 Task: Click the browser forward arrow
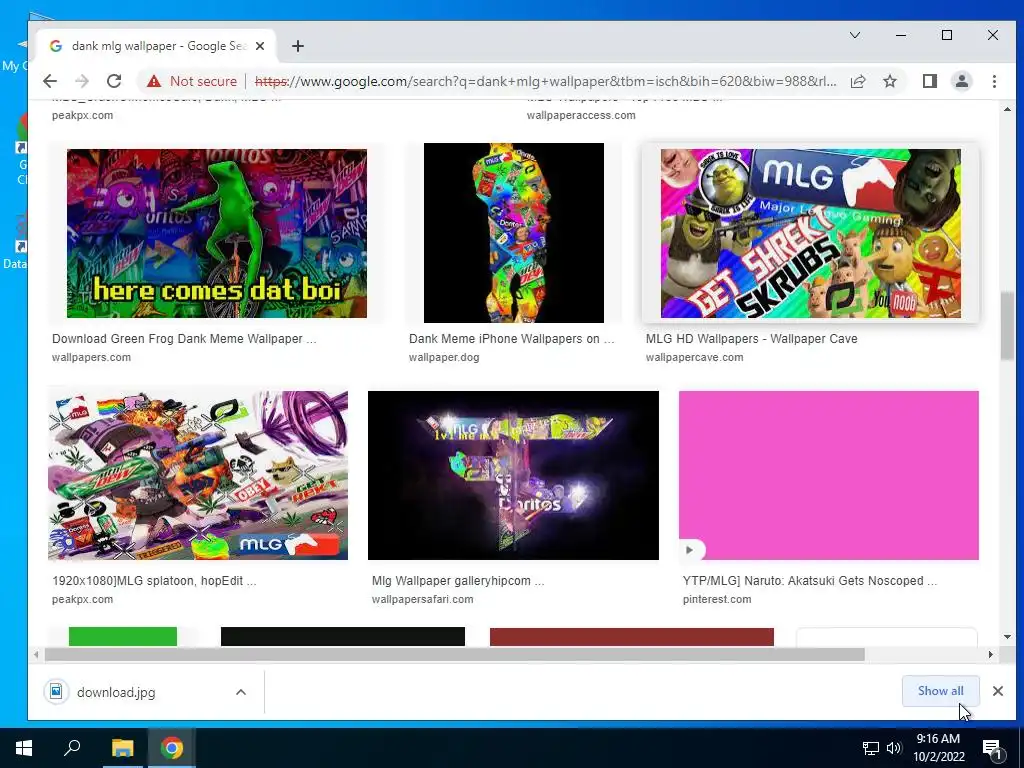pyautogui.click(x=82, y=81)
